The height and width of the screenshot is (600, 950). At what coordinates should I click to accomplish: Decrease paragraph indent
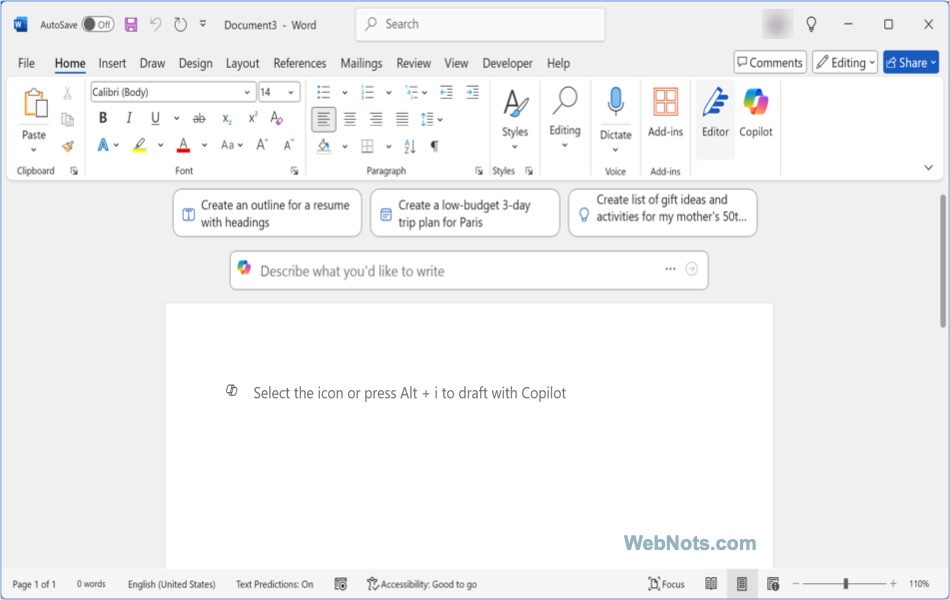[447, 92]
